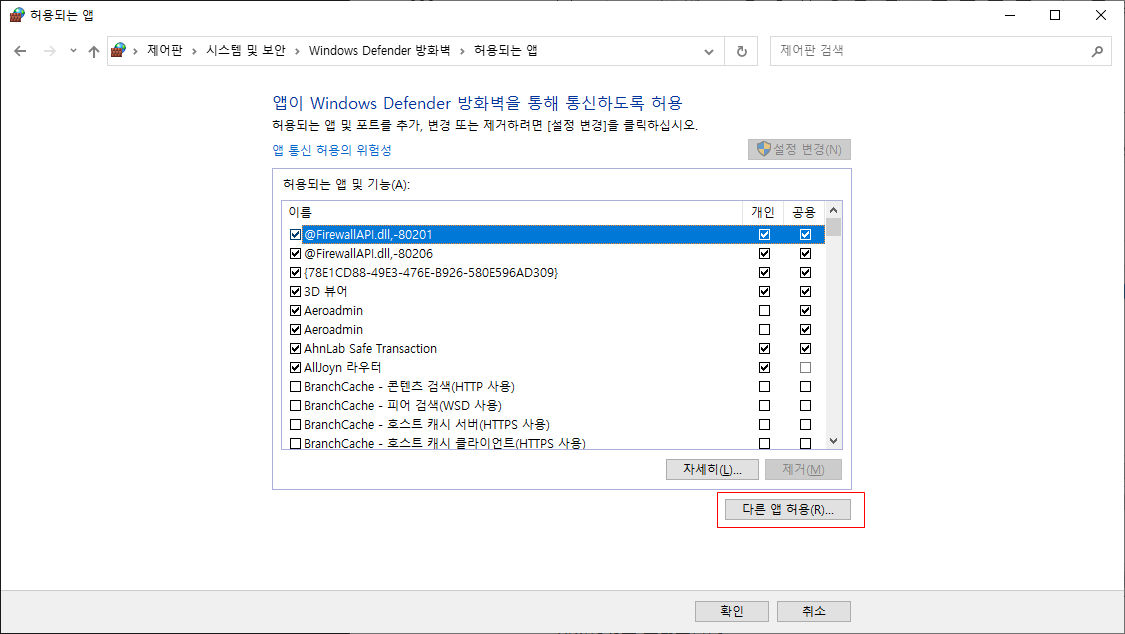
Task: Select the AllJoyn 라우터 row text
Action: pos(342,368)
